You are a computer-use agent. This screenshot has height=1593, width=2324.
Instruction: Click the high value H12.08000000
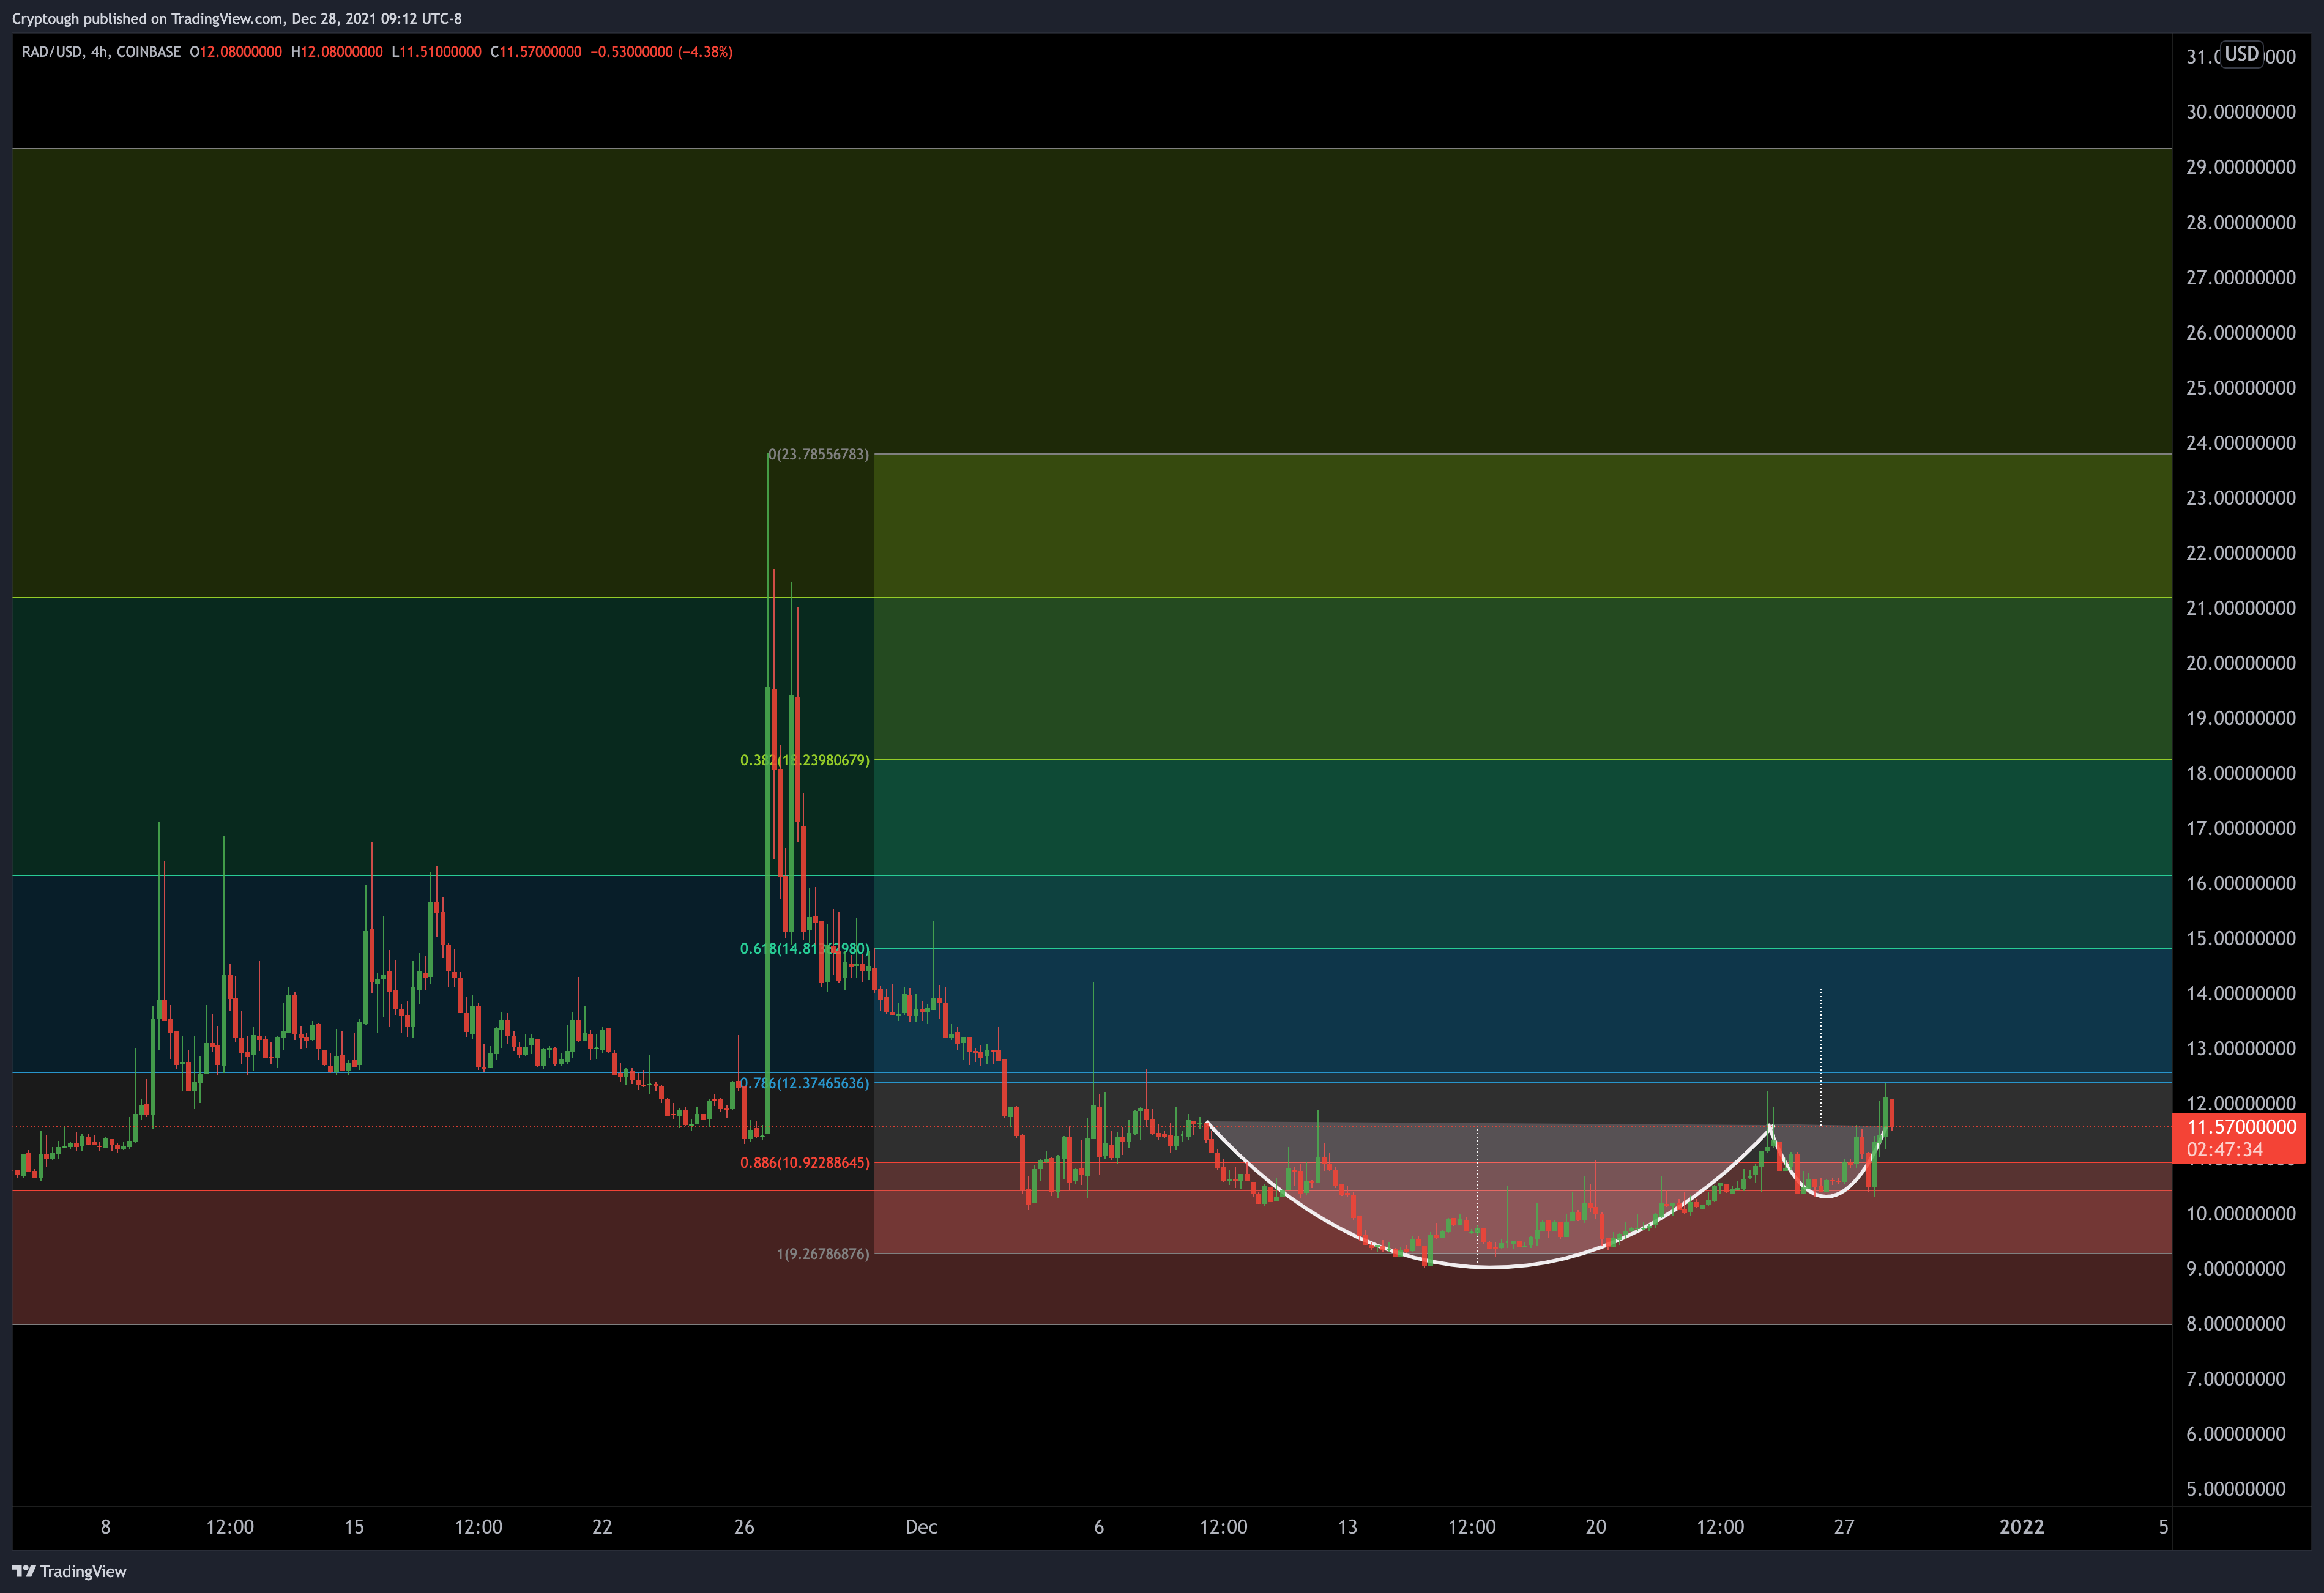337,52
